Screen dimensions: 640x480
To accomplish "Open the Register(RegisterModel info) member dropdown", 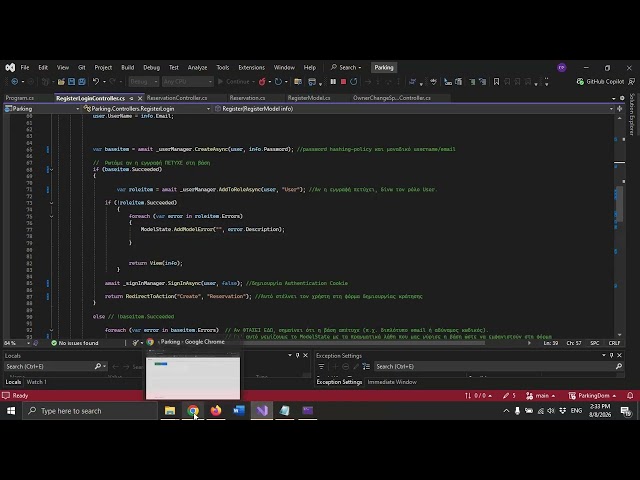I will click(413, 109).
